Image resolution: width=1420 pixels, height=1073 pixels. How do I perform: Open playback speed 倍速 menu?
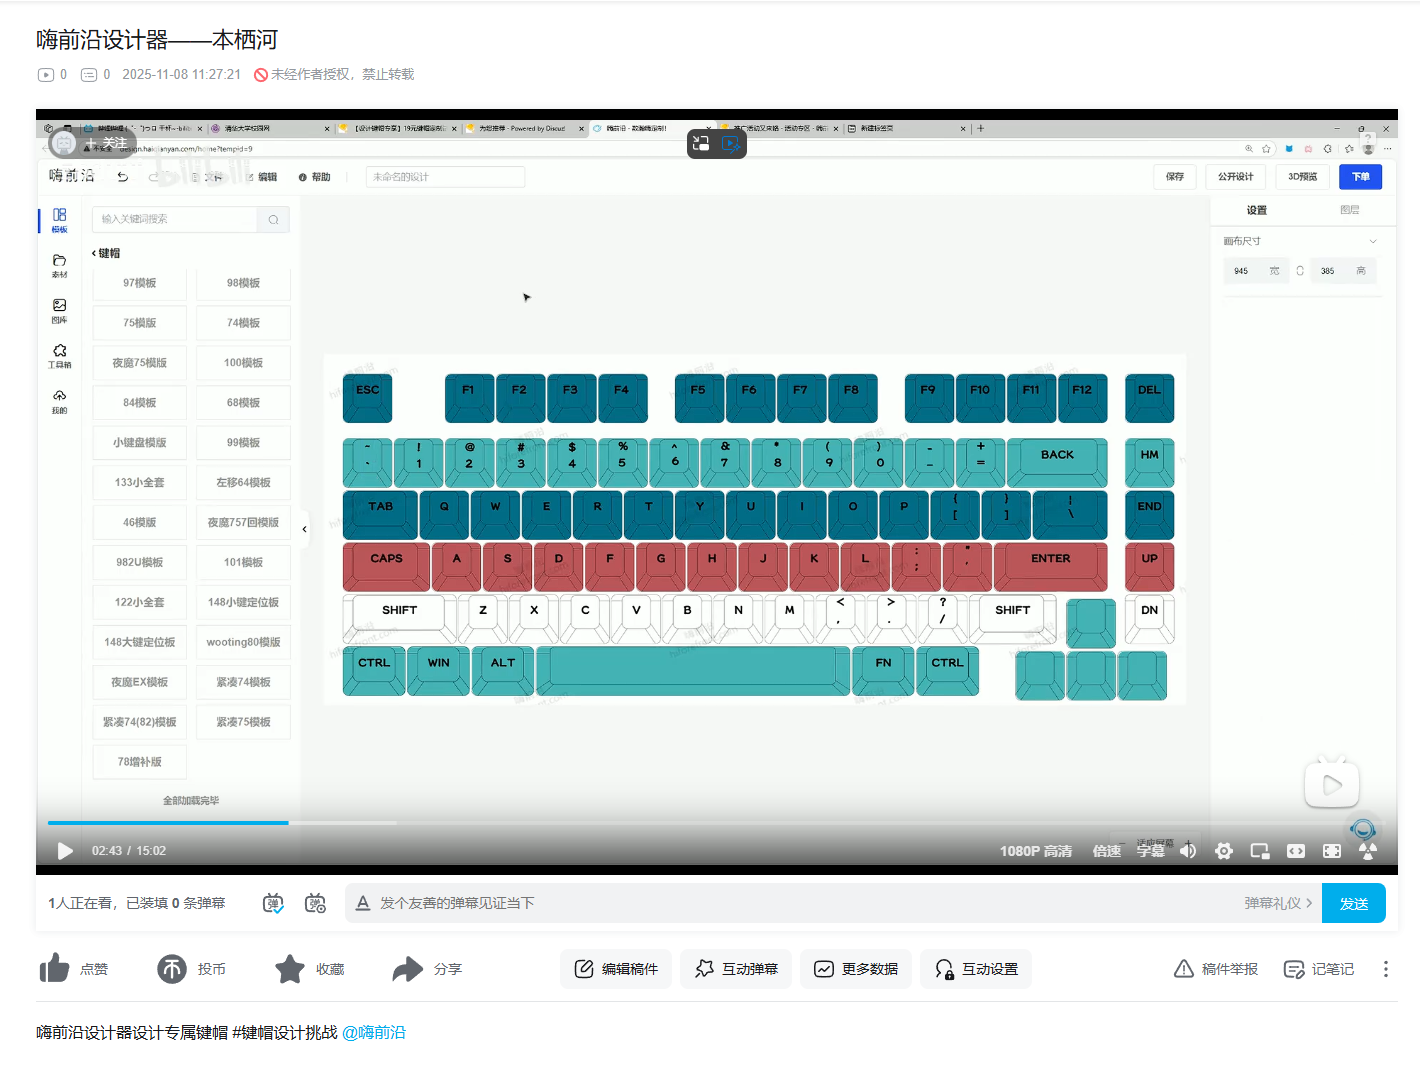(x=1106, y=851)
